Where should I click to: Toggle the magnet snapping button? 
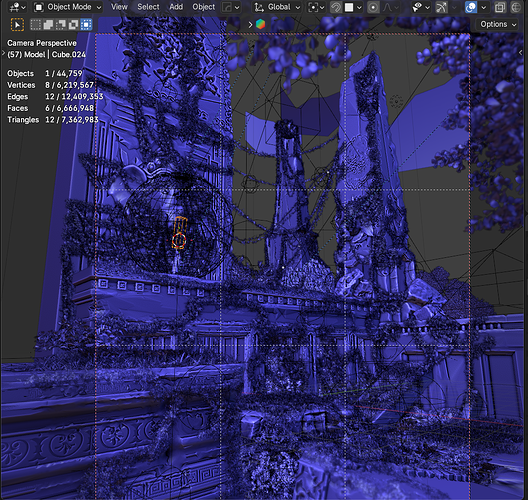click(x=335, y=7)
